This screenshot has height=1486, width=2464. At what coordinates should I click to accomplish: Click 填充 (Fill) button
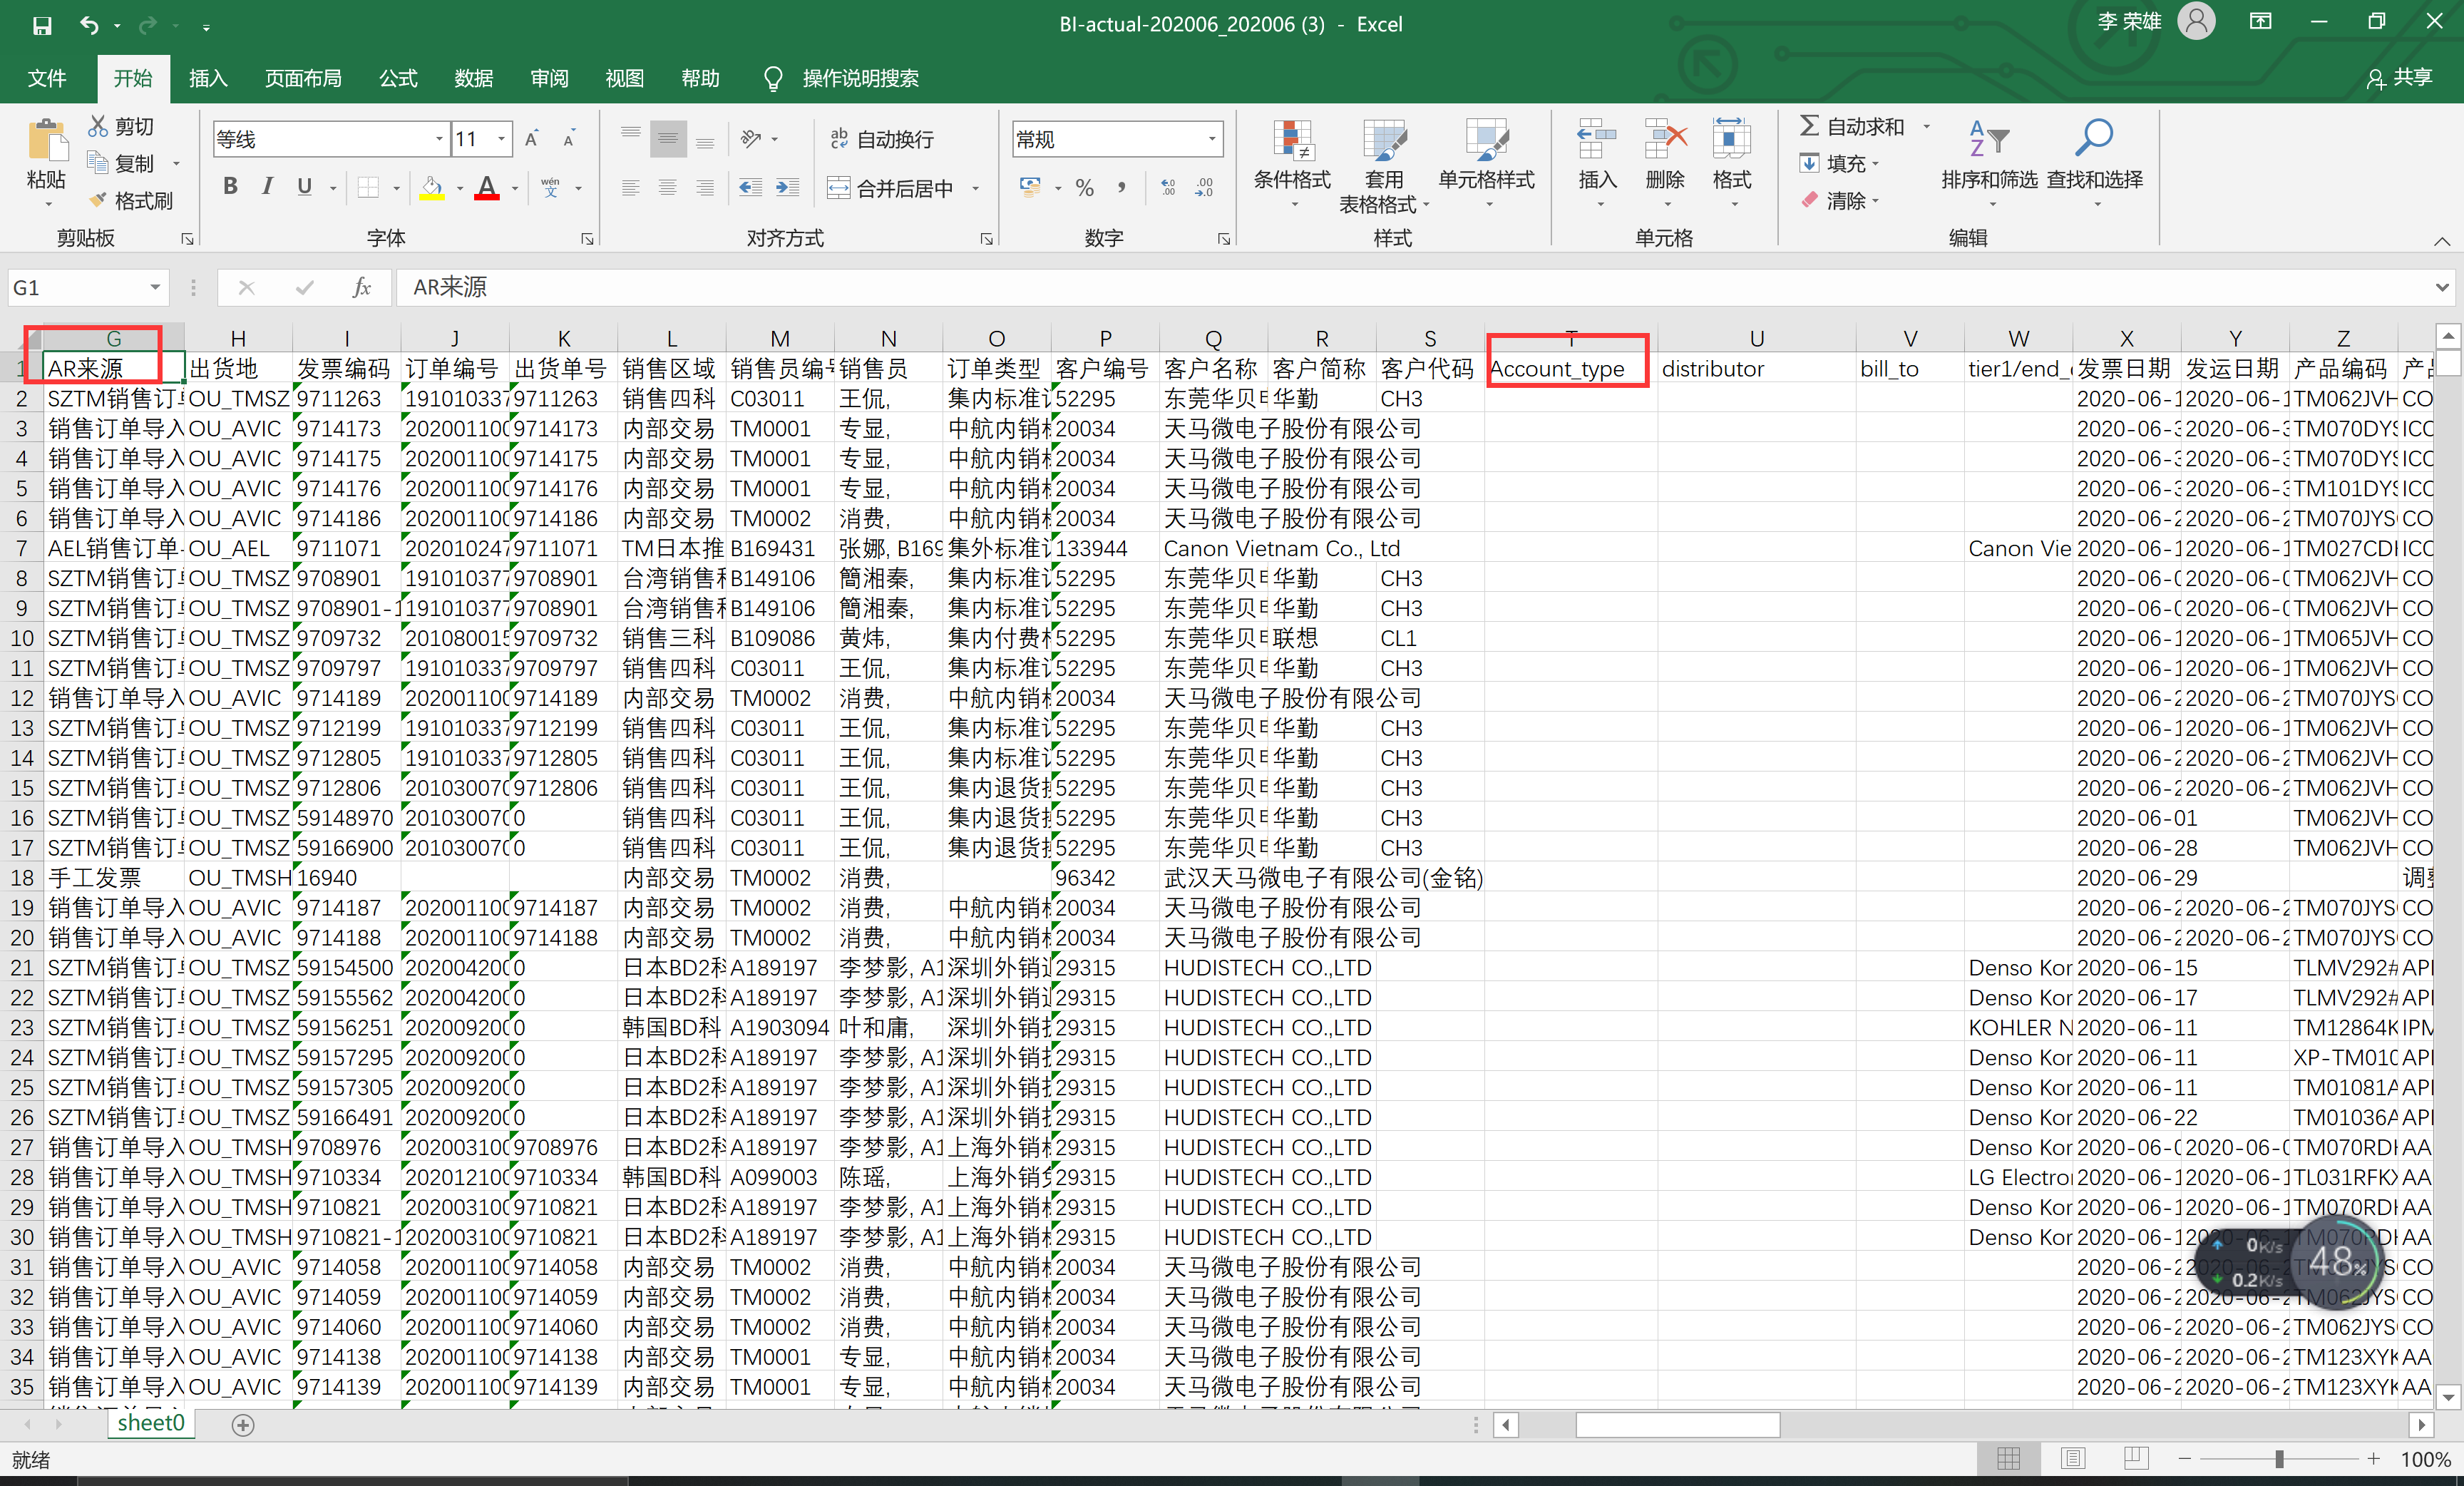click(x=1840, y=163)
